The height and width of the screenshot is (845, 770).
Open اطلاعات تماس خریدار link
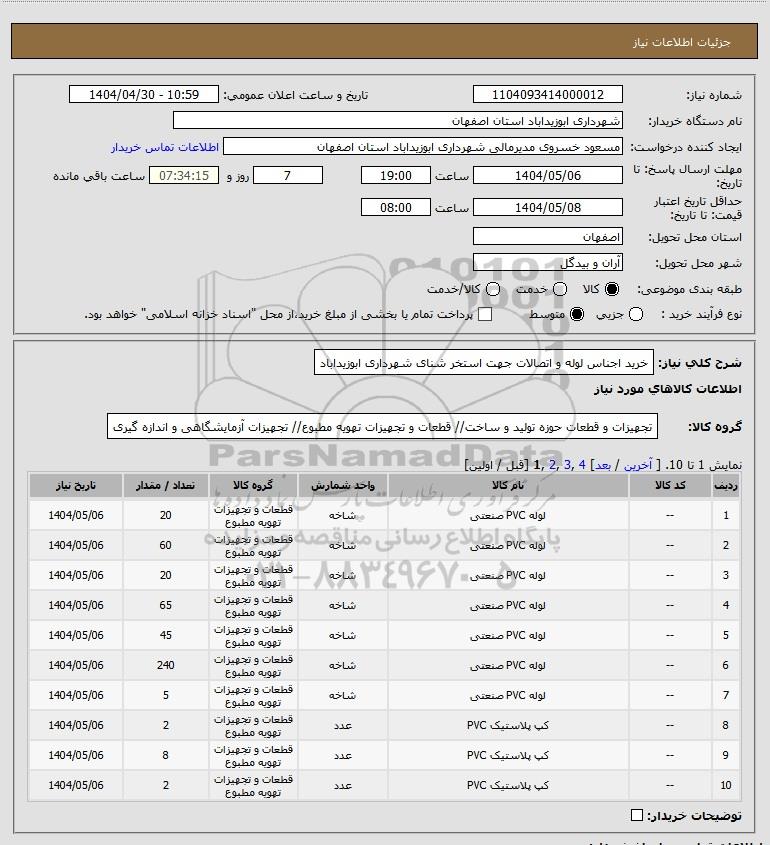pos(165,147)
